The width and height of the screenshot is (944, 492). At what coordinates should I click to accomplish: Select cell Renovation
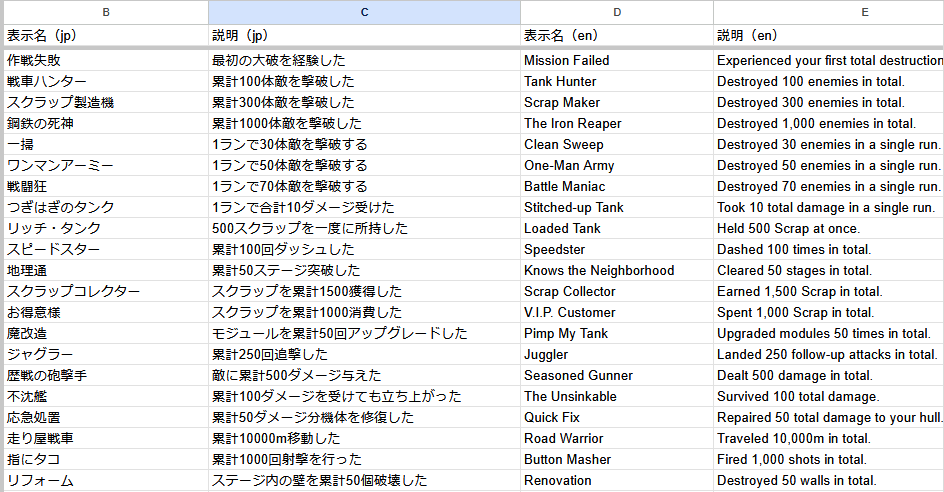pos(617,481)
